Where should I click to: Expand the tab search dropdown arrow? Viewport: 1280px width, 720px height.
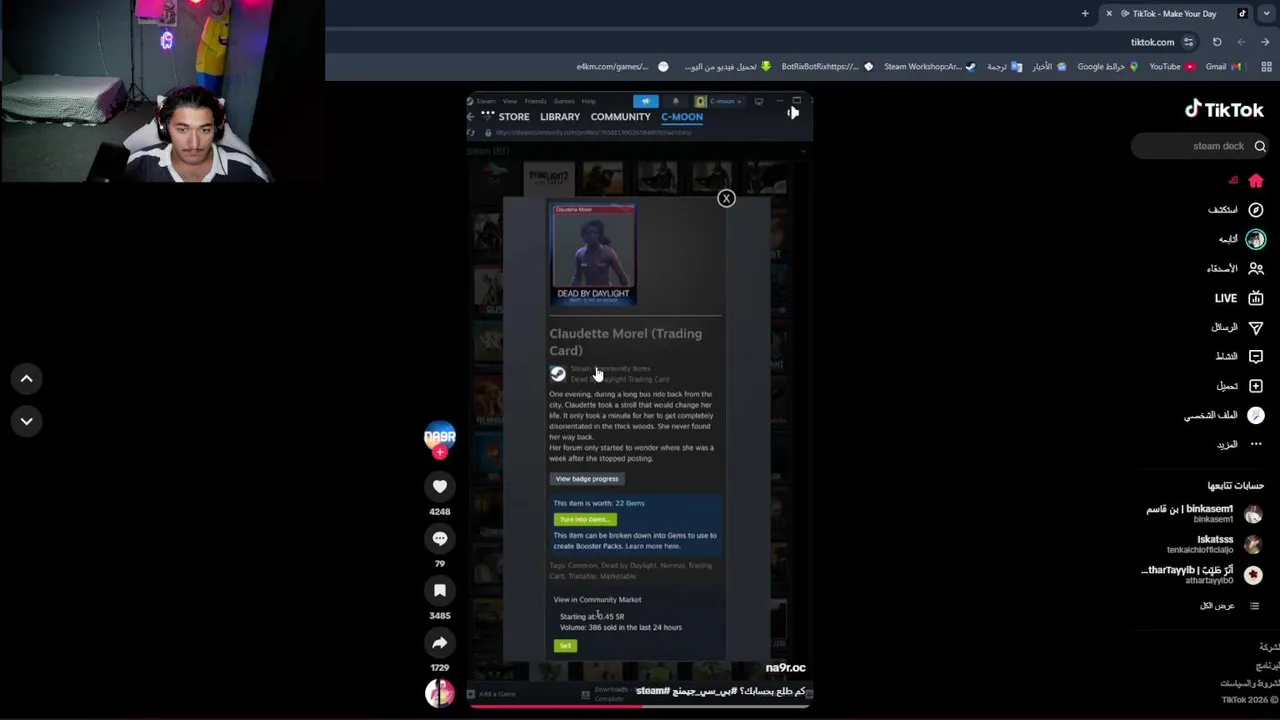1267,14
